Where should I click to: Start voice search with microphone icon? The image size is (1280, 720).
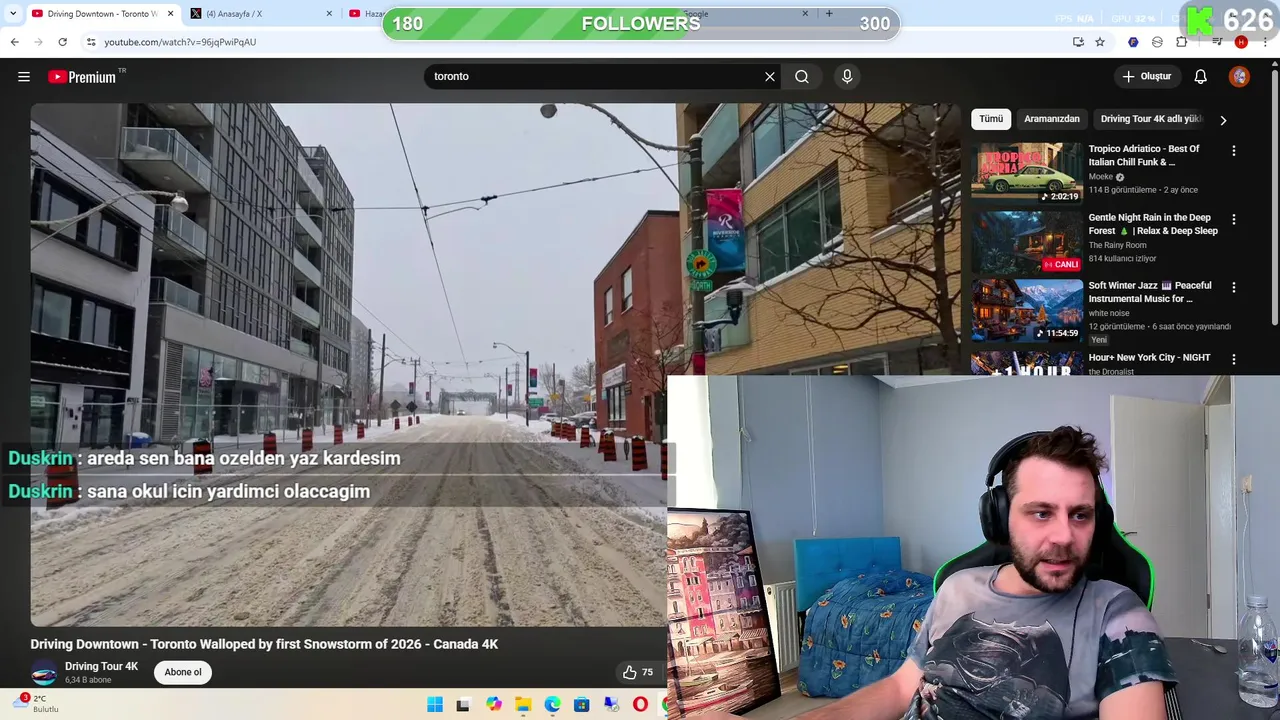pyautogui.click(x=847, y=76)
